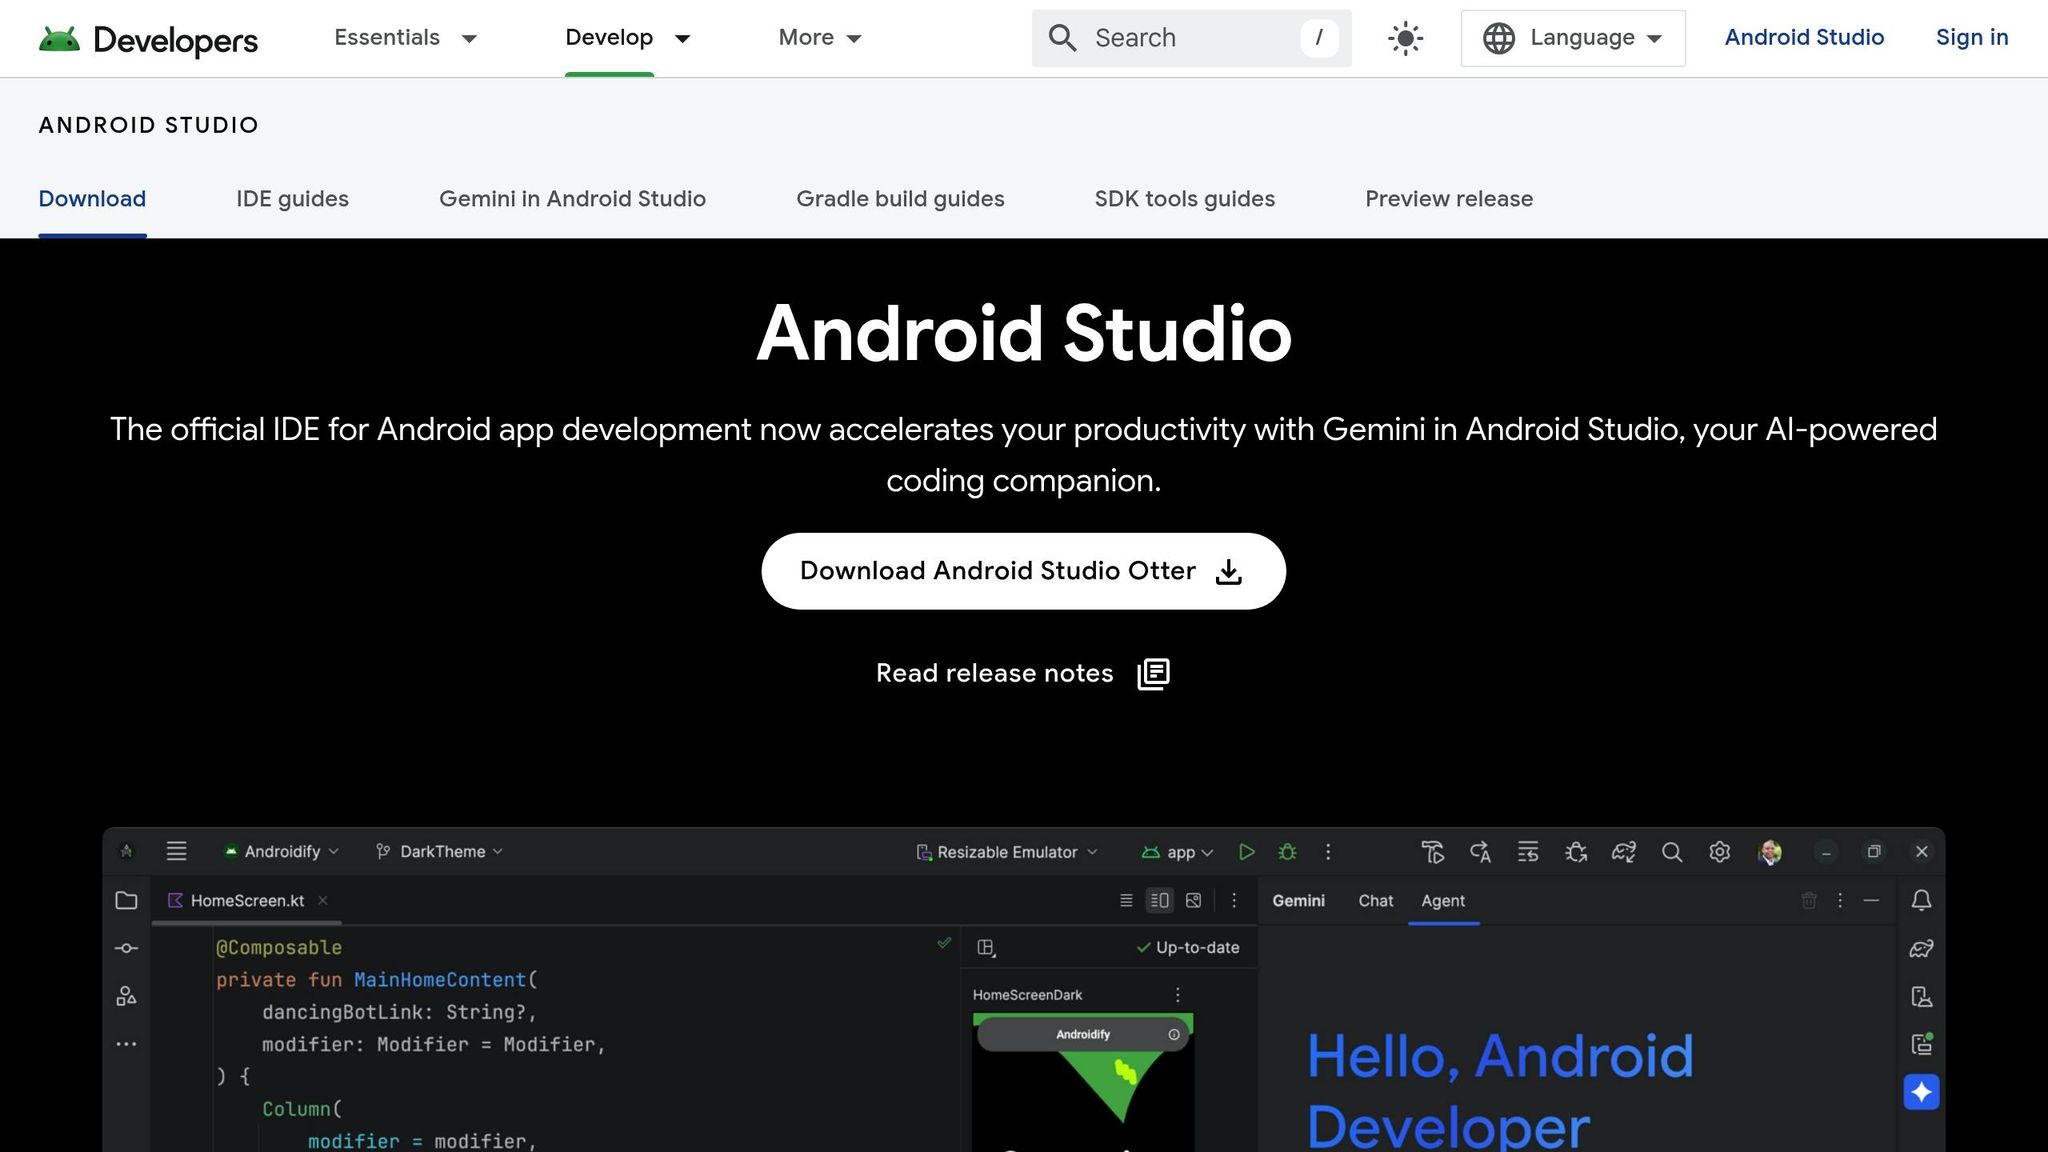The width and height of the screenshot is (2048, 1152).
Task: Clear Gemini conversation with trash icon
Action: coord(1809,901)
